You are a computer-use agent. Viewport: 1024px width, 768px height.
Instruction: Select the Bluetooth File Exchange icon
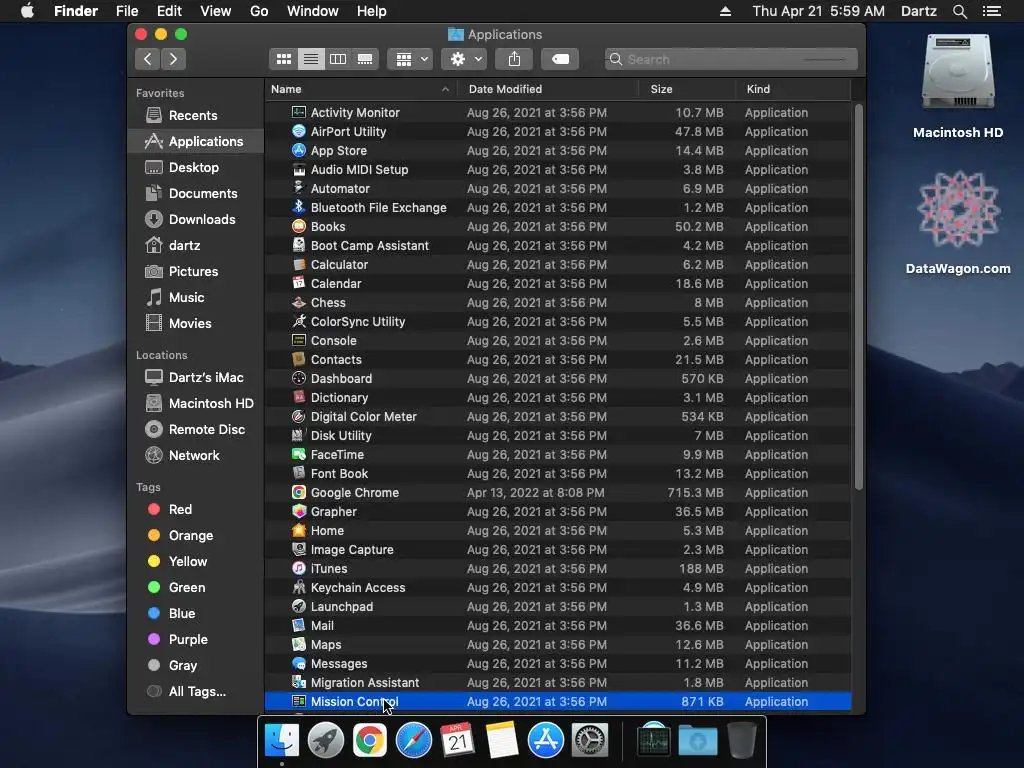click(x=298, y=207)
